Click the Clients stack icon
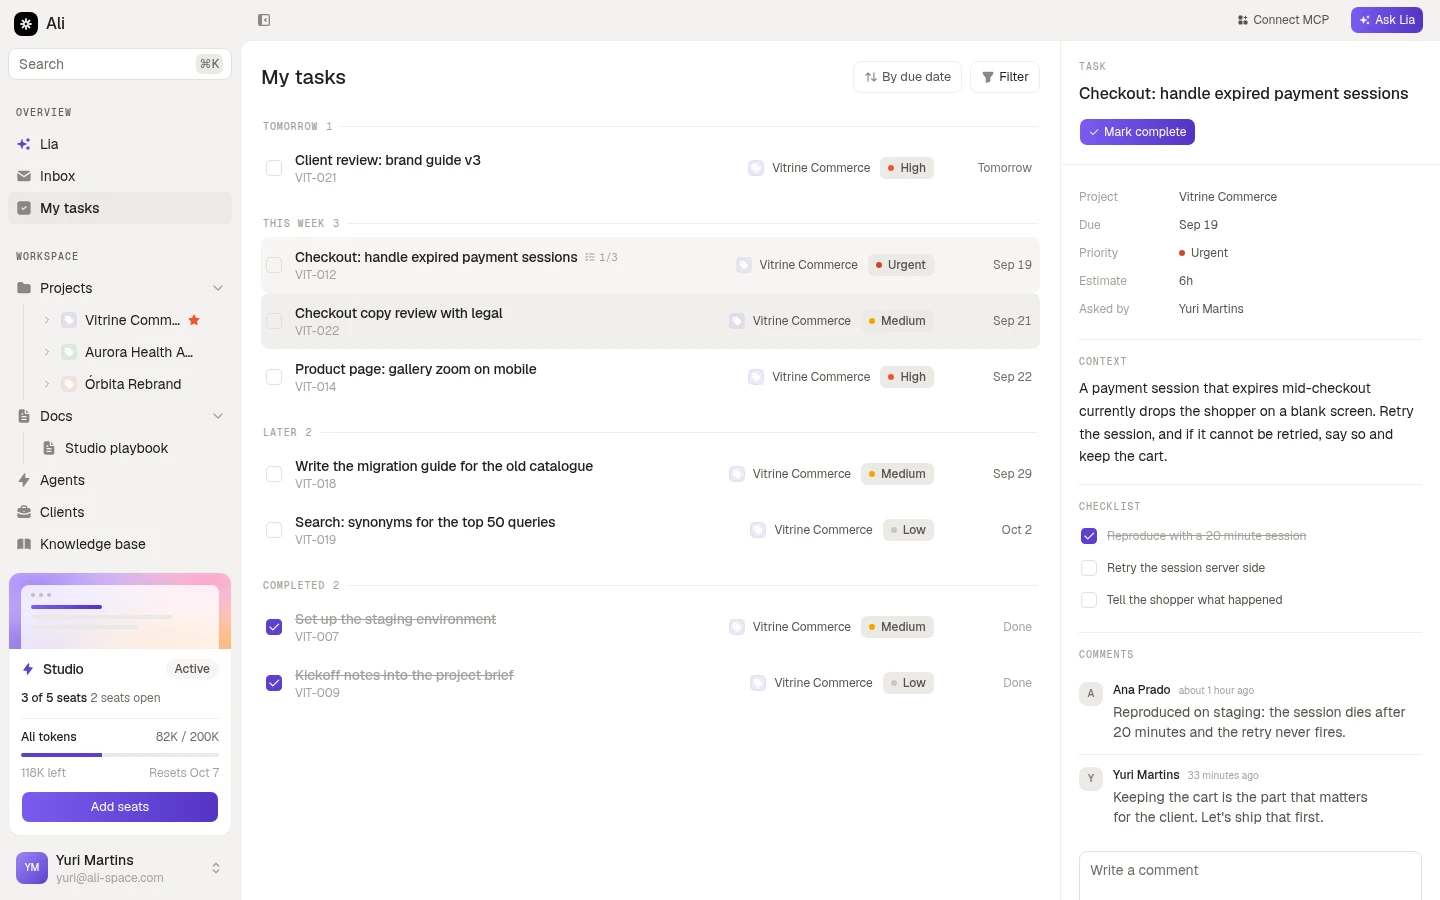 click(24, 512)
